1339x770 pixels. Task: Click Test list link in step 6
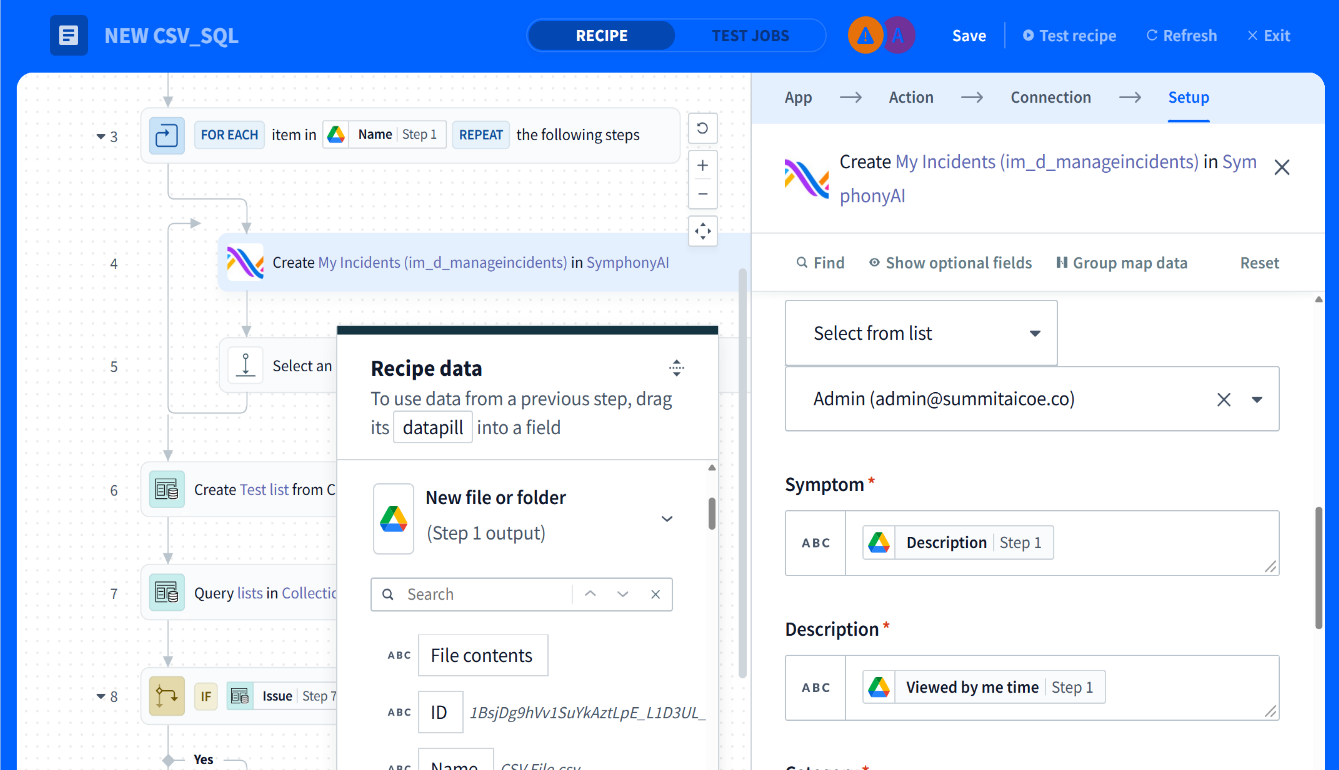coord(264,490)
